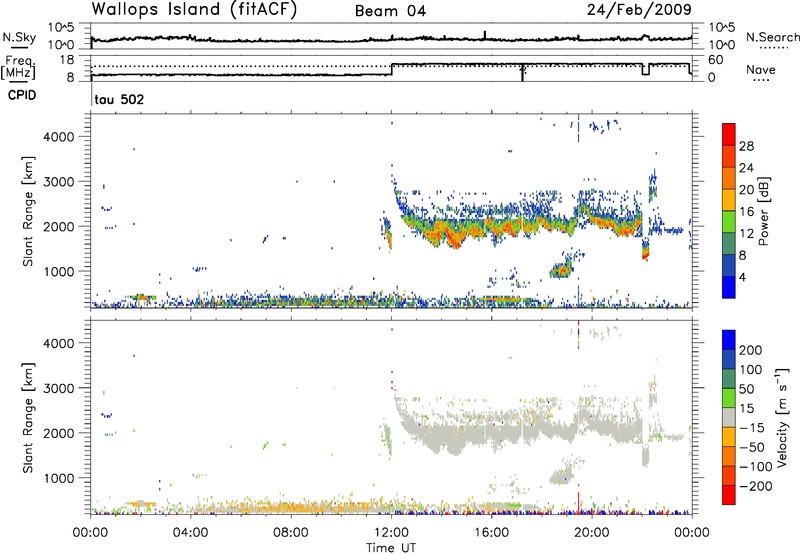The width and height of the screenshot is (800, 554).
Task: Click the red bottom of the velocity colorbar
Action: pyautogui.click(x=729, y=495)
